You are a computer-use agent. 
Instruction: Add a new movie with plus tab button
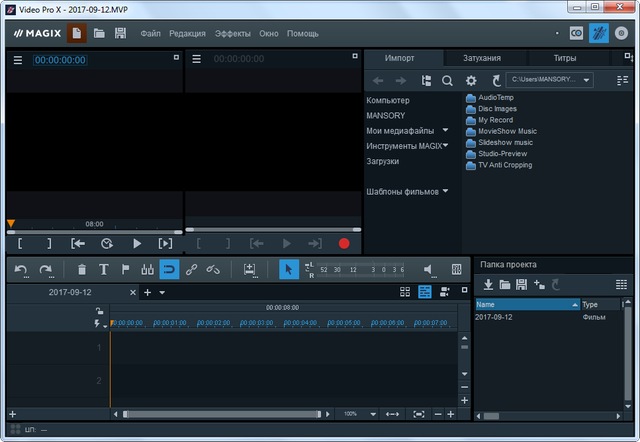click(148, 293)
